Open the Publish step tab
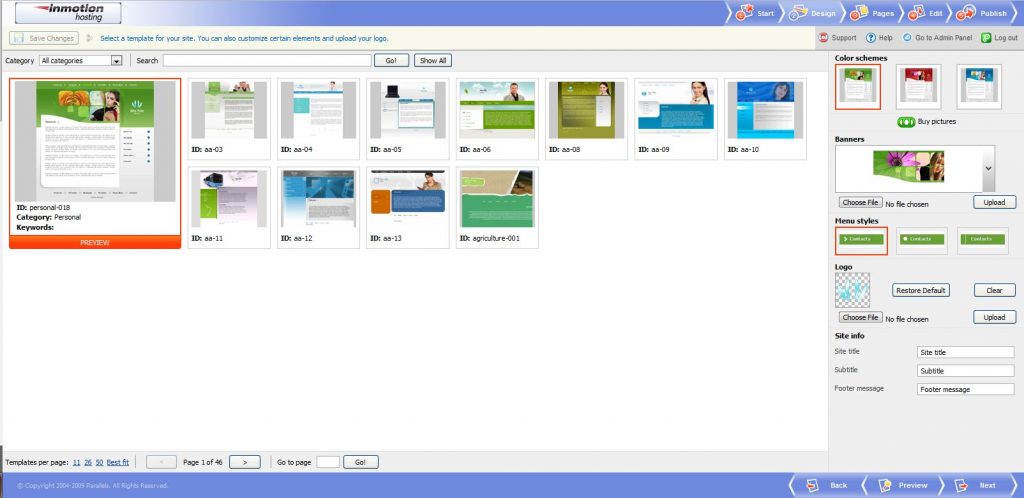 (983, 13)
